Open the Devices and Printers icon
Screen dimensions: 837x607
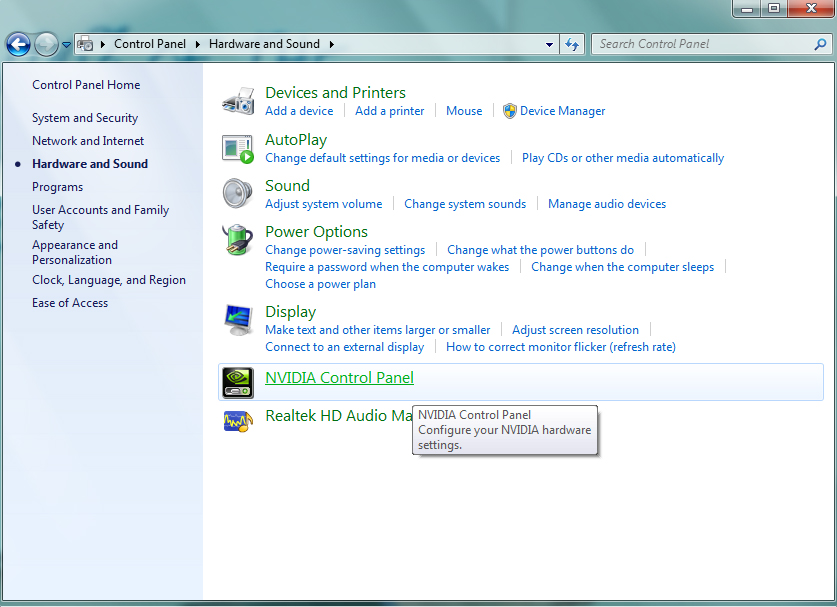(238, 100)
